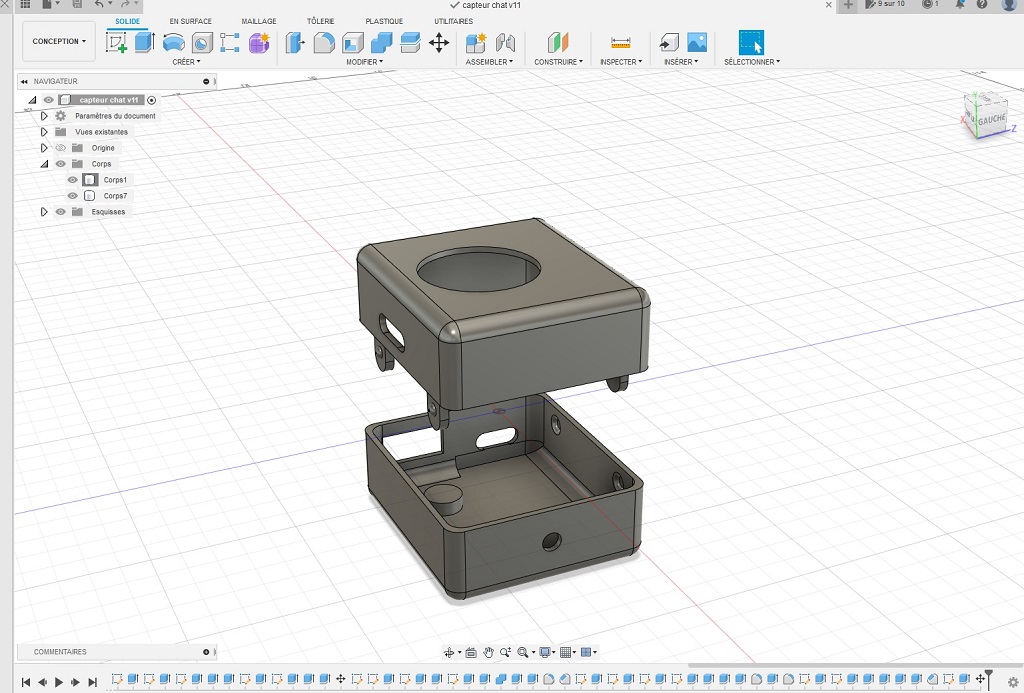Screen dimensions: 1024x693
Task: Hide Corps1 using its eye icon
Action: (x=72, y=180)
